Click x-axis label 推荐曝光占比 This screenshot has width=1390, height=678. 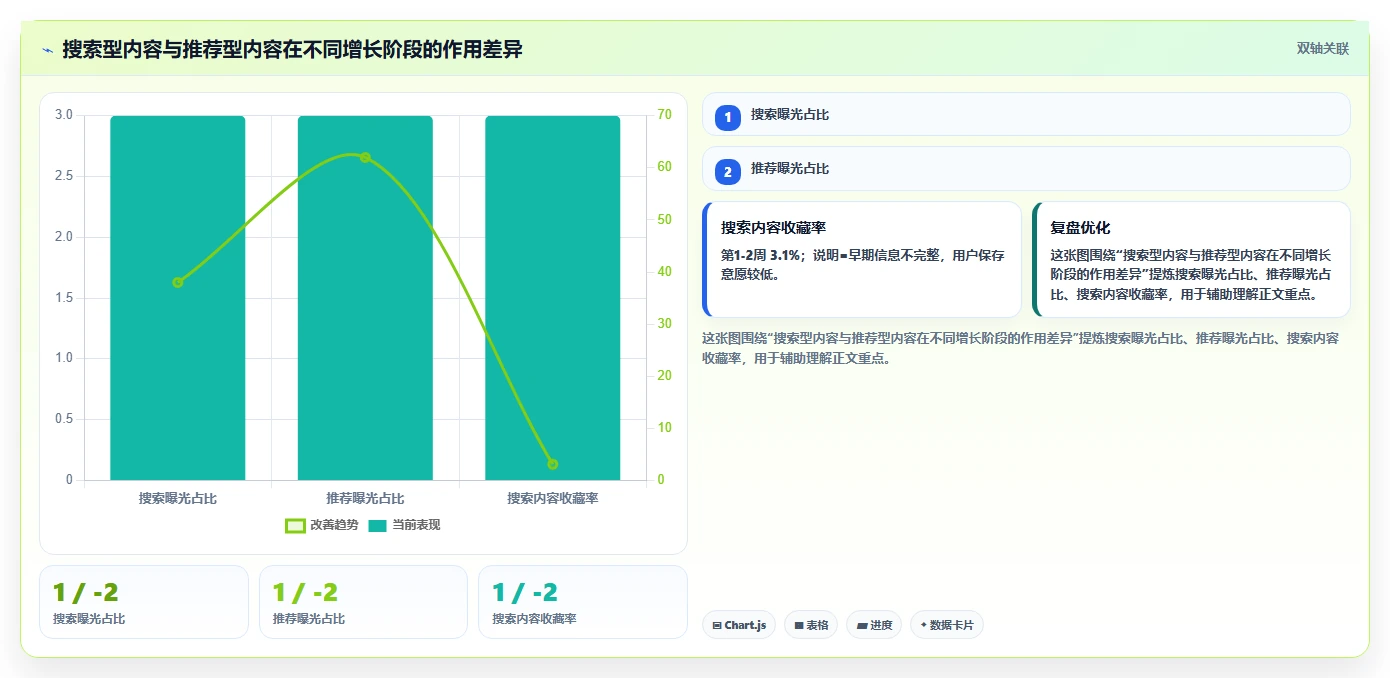(365, 498)
